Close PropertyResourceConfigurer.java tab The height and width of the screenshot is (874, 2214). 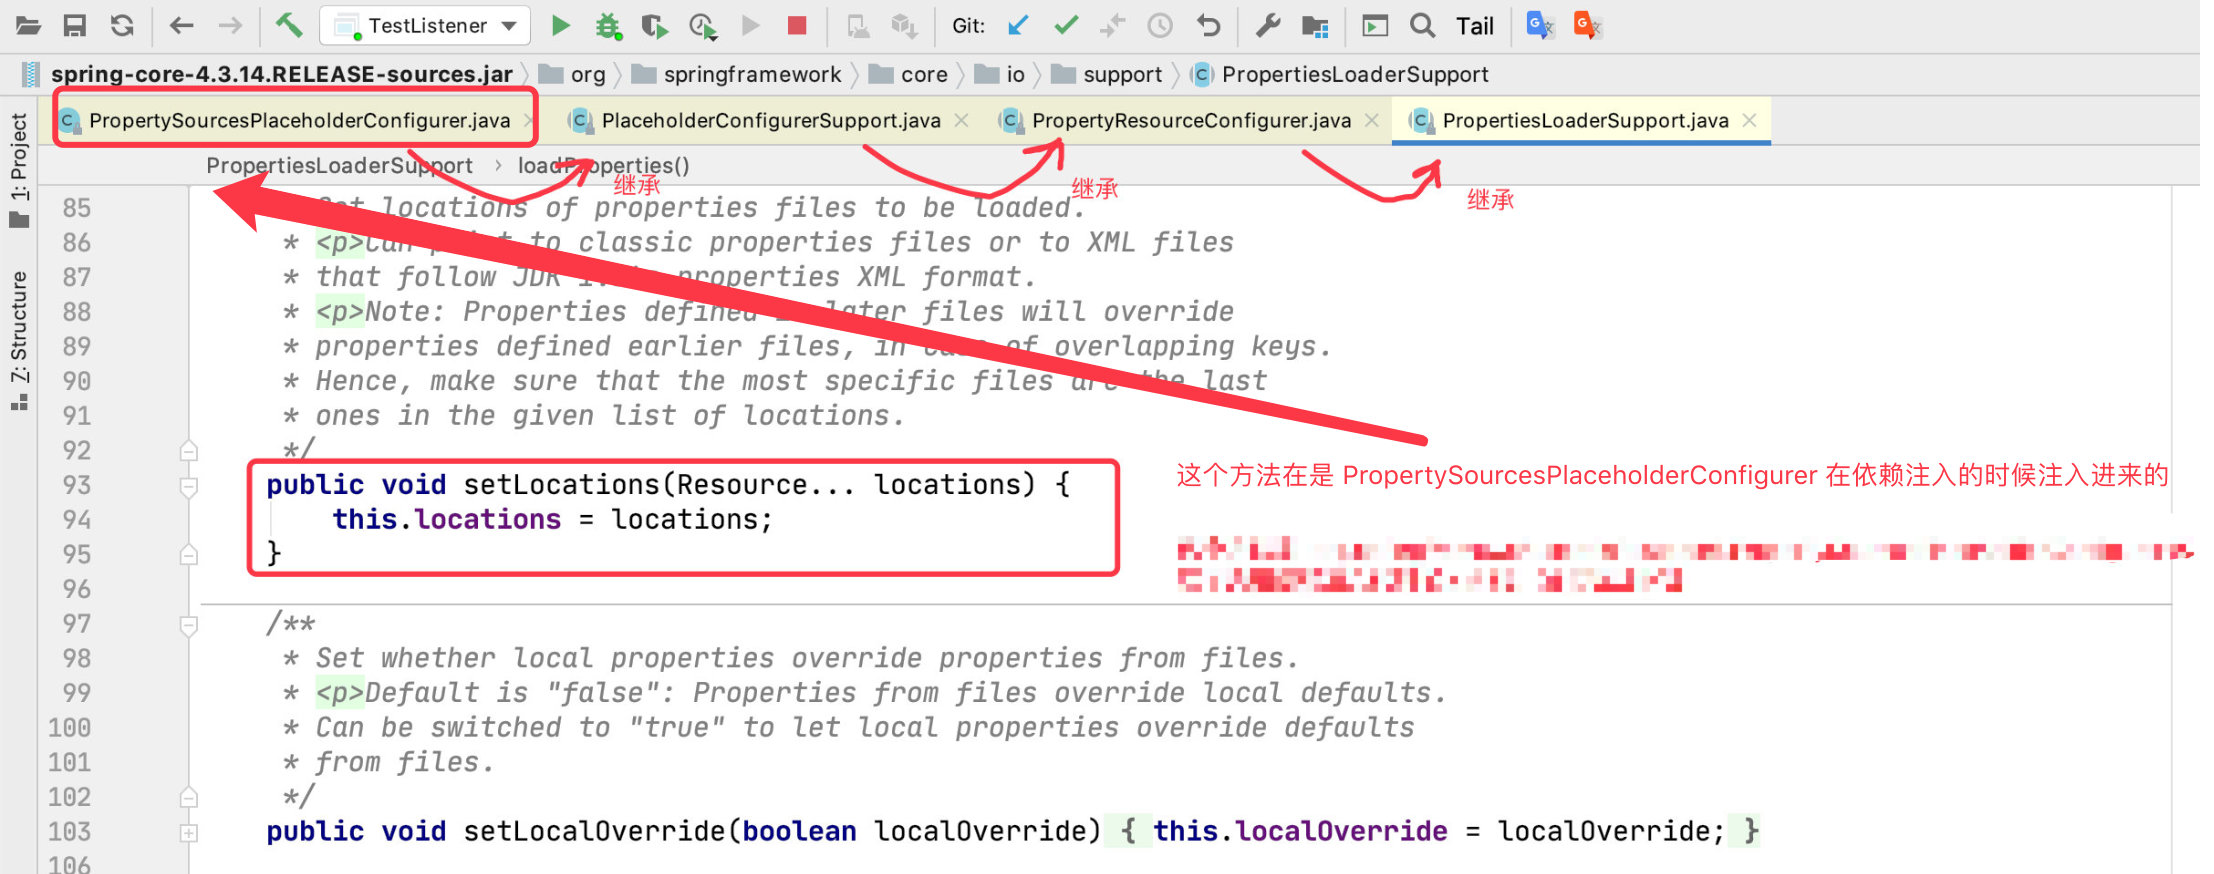click(1372, 121)
